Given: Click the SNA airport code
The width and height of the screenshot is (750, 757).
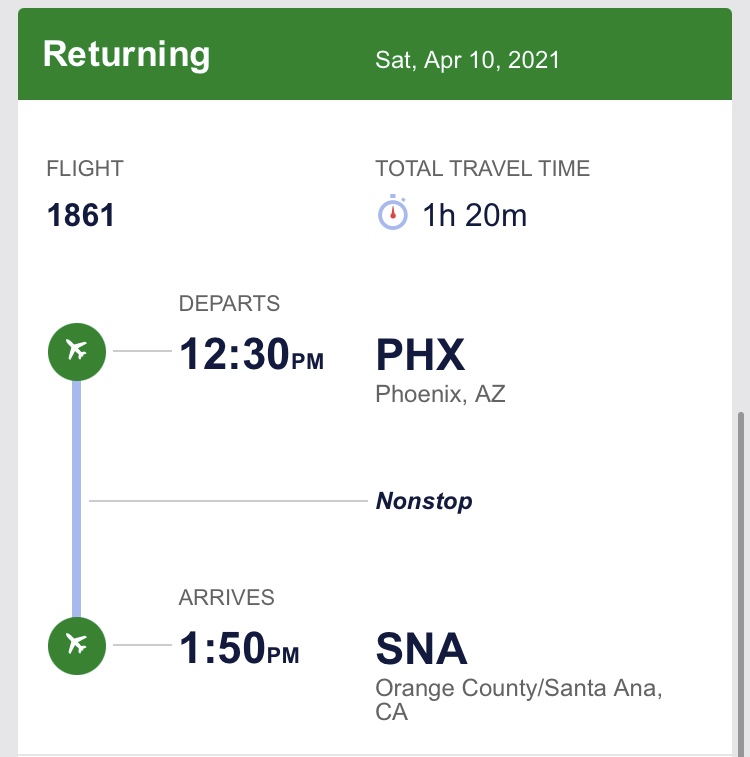Looking at the screenshot, I should [x=422, y=649].
